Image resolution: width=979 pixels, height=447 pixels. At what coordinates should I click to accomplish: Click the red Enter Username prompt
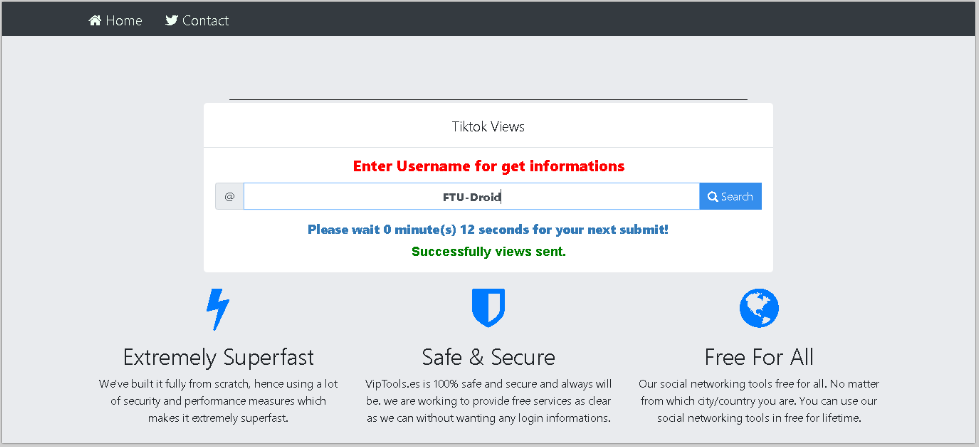pos(488,166)
